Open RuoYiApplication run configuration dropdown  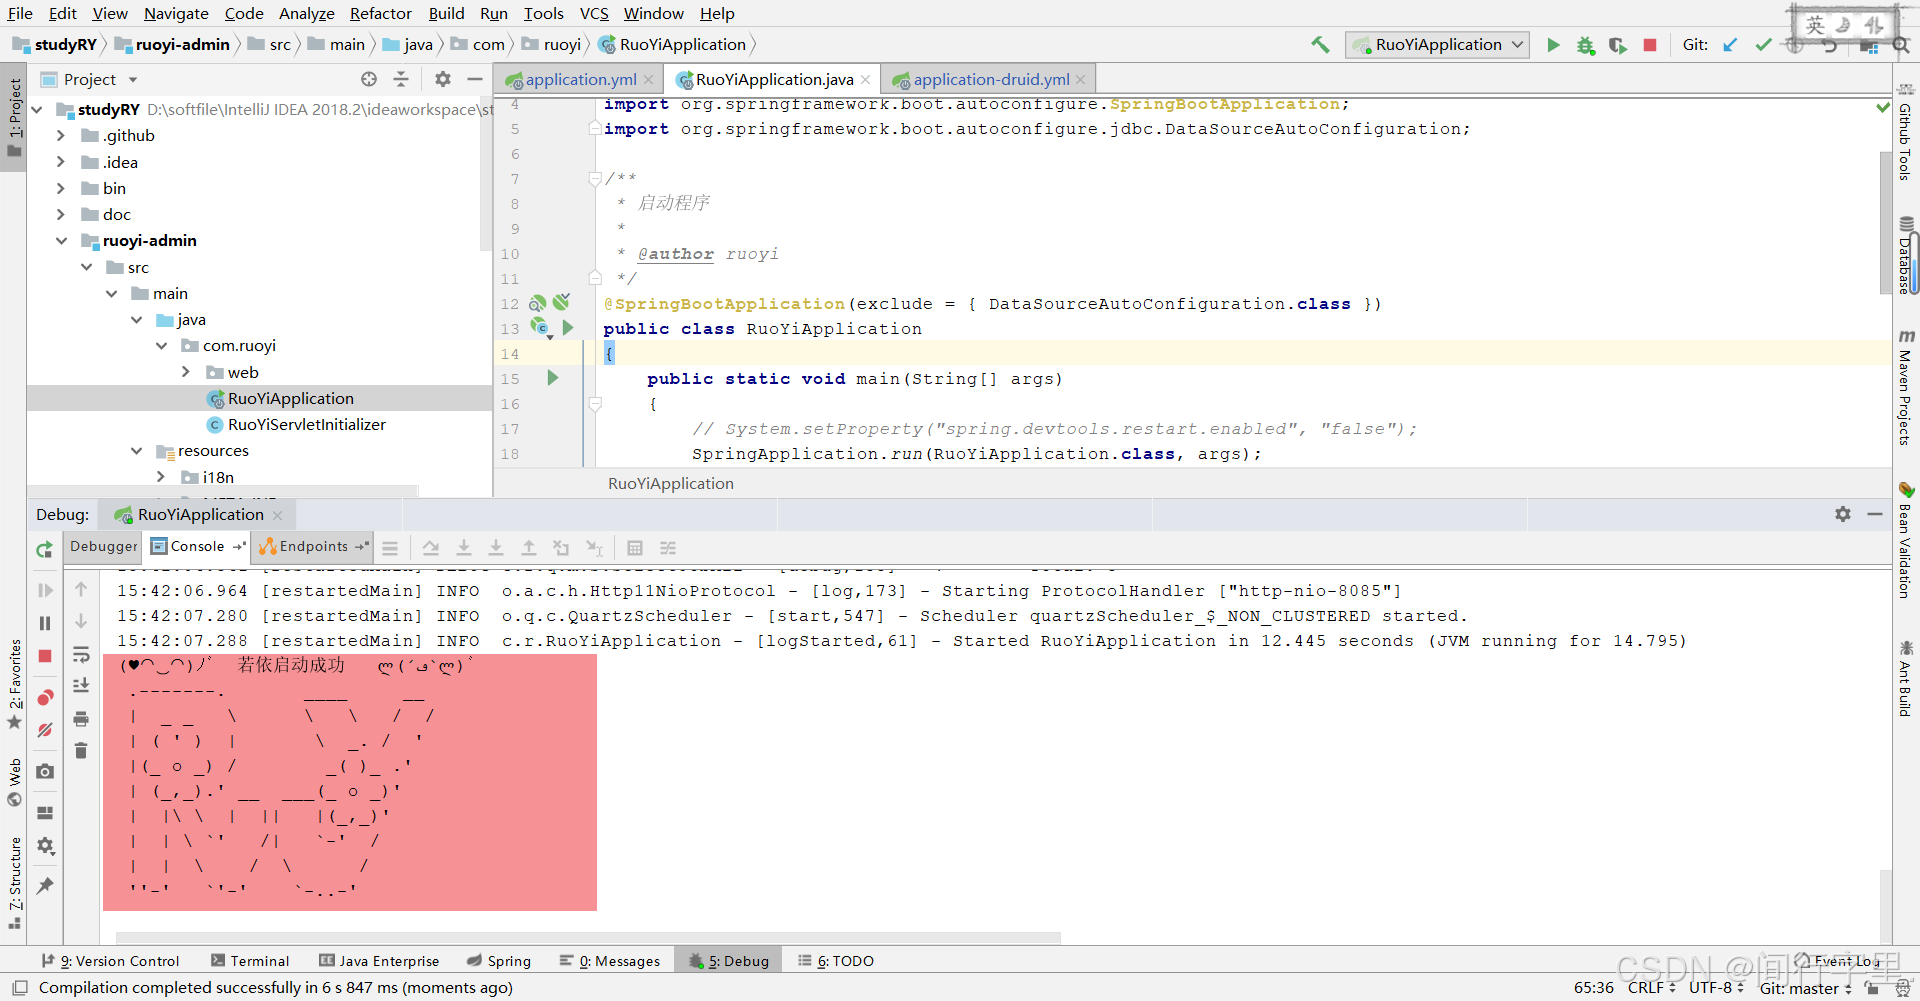point(1438,45)
